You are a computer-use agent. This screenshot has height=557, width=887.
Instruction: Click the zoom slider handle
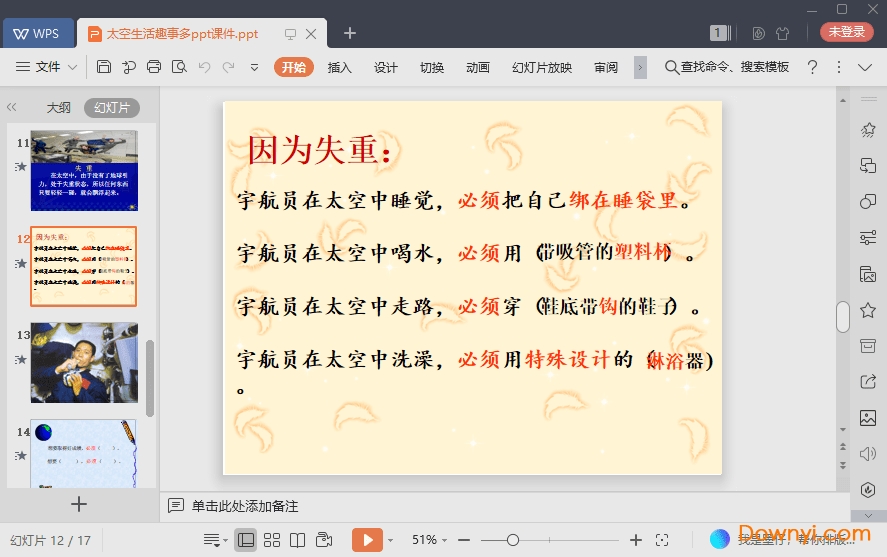pos(513,540)
